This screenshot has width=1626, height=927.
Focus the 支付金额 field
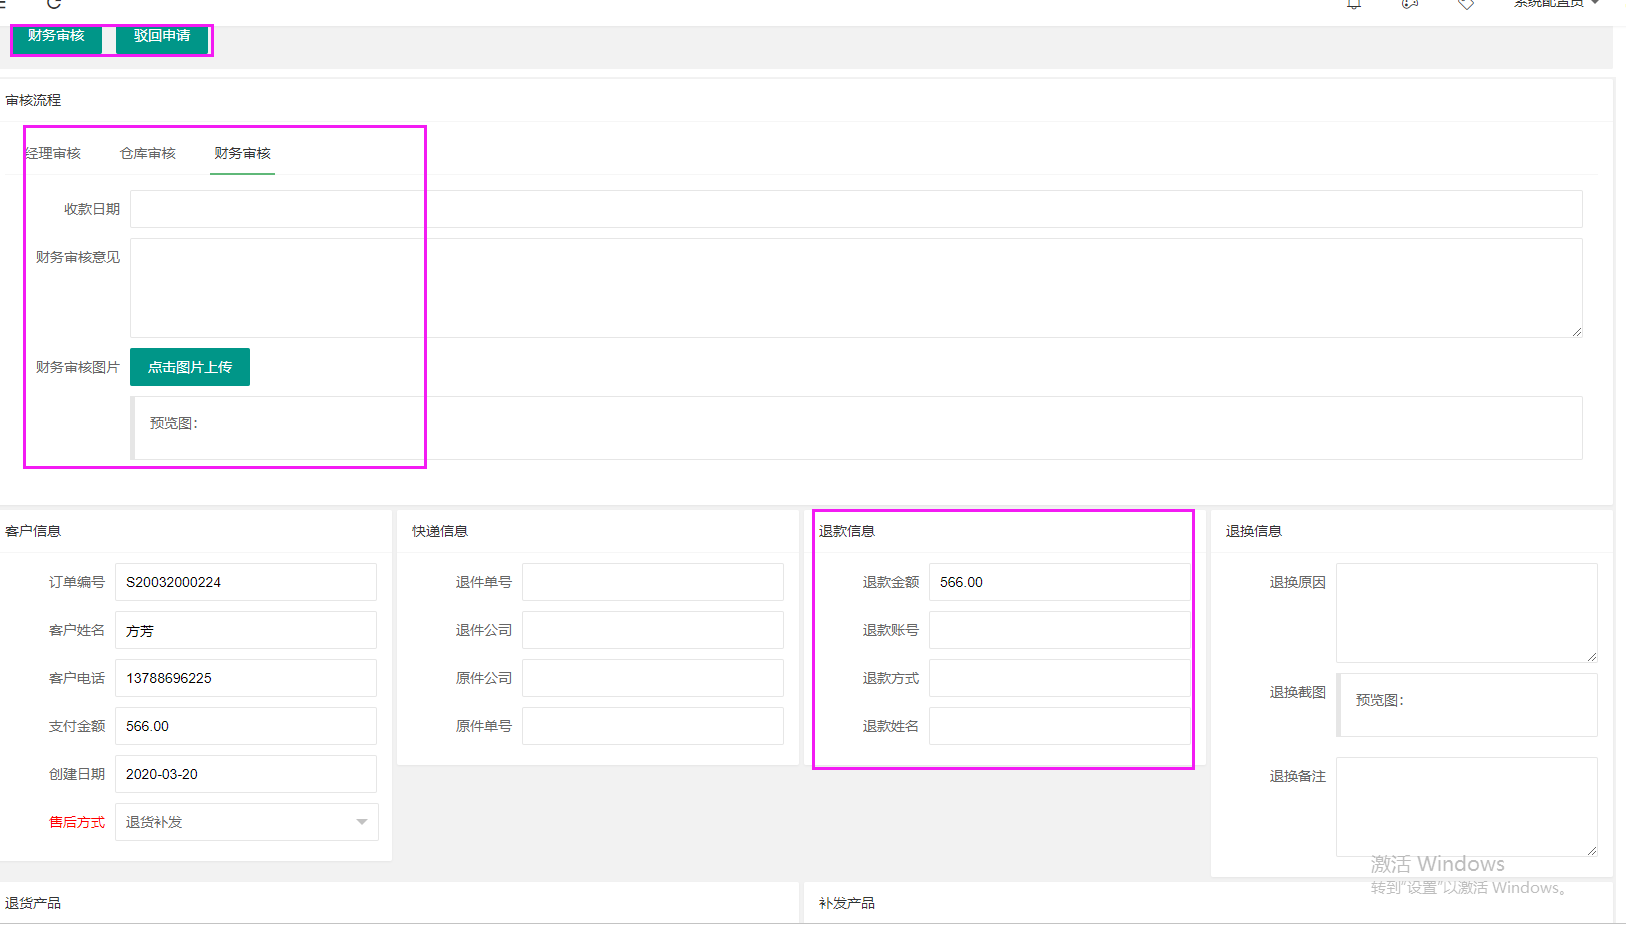[x=246, y=726]
